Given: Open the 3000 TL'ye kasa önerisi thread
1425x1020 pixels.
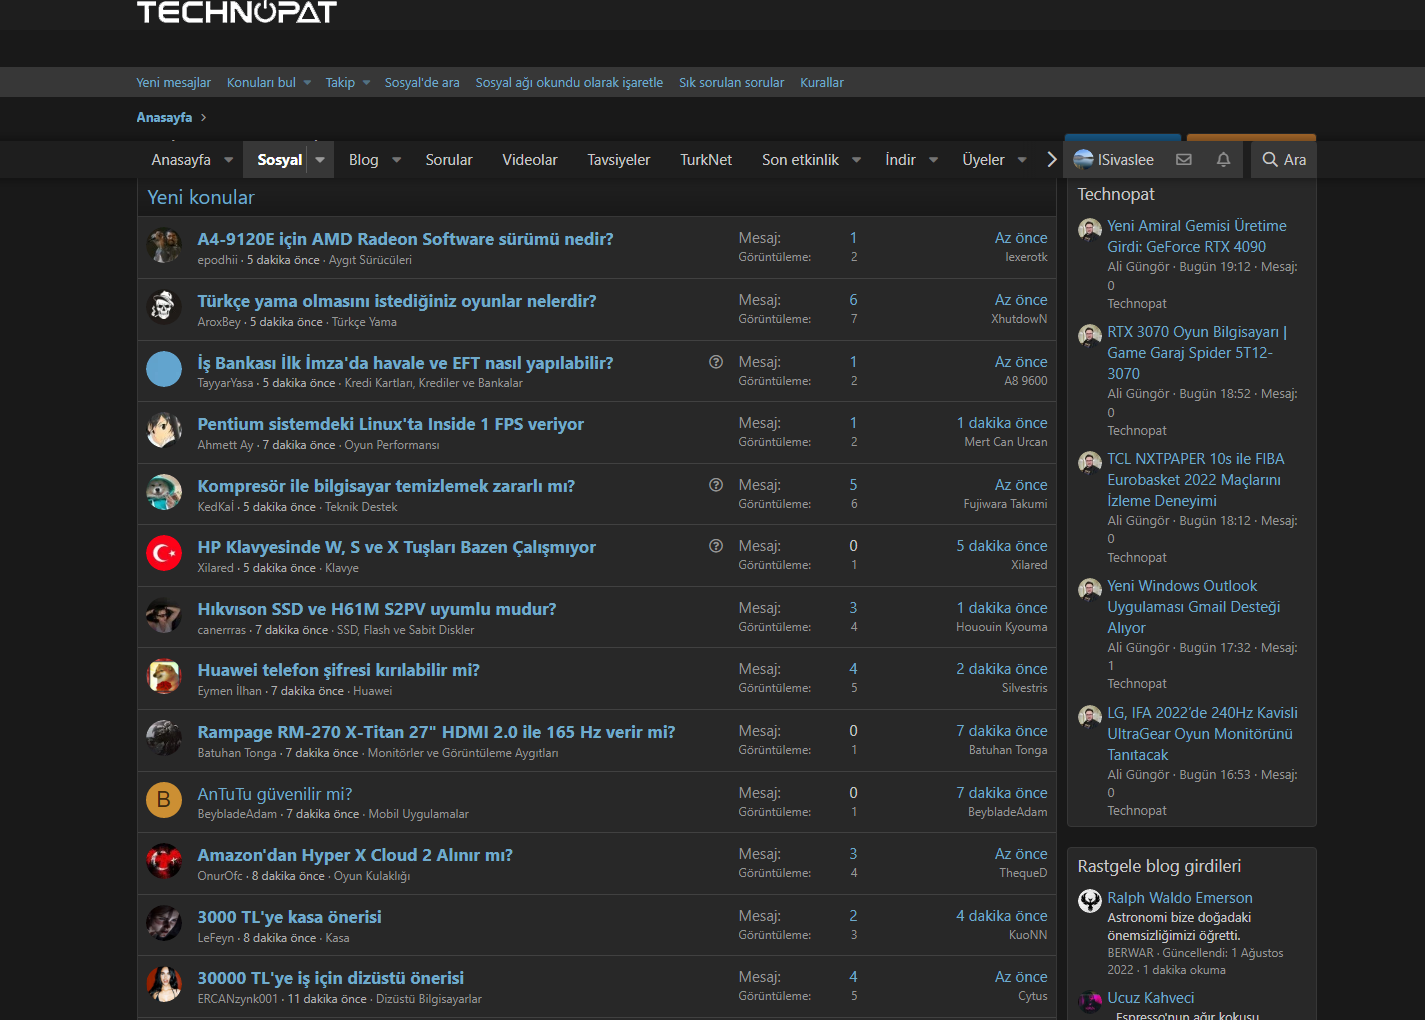Looking at the screenshot, I should click(289, 917).
